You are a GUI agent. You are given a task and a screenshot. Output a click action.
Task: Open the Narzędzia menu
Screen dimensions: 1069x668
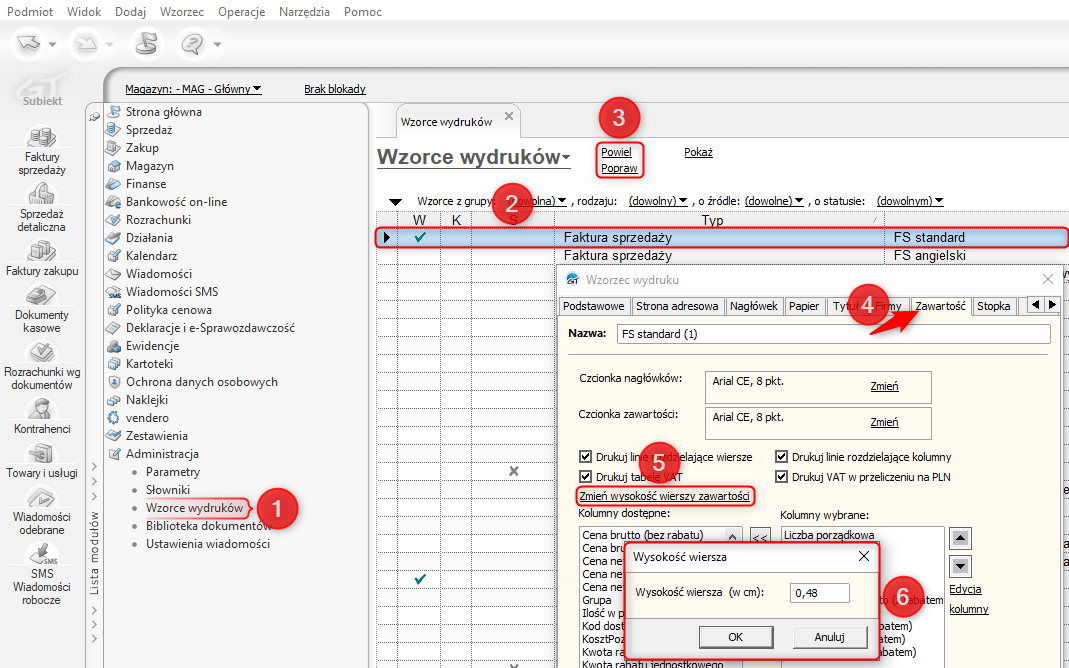(x=304, y=12)
